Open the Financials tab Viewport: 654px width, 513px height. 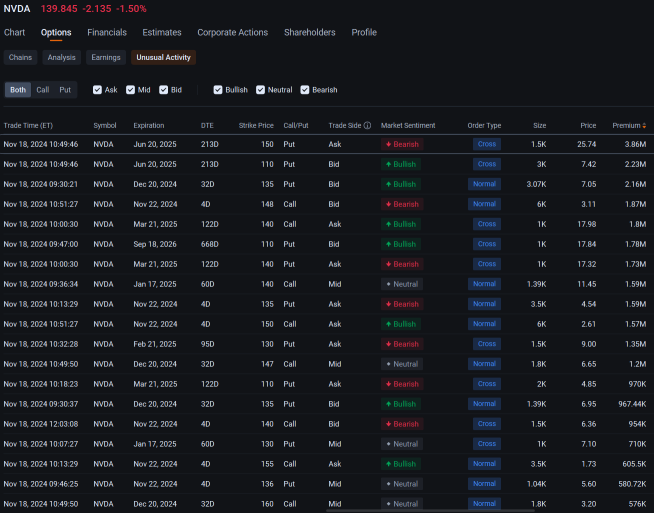pos(107,33)
